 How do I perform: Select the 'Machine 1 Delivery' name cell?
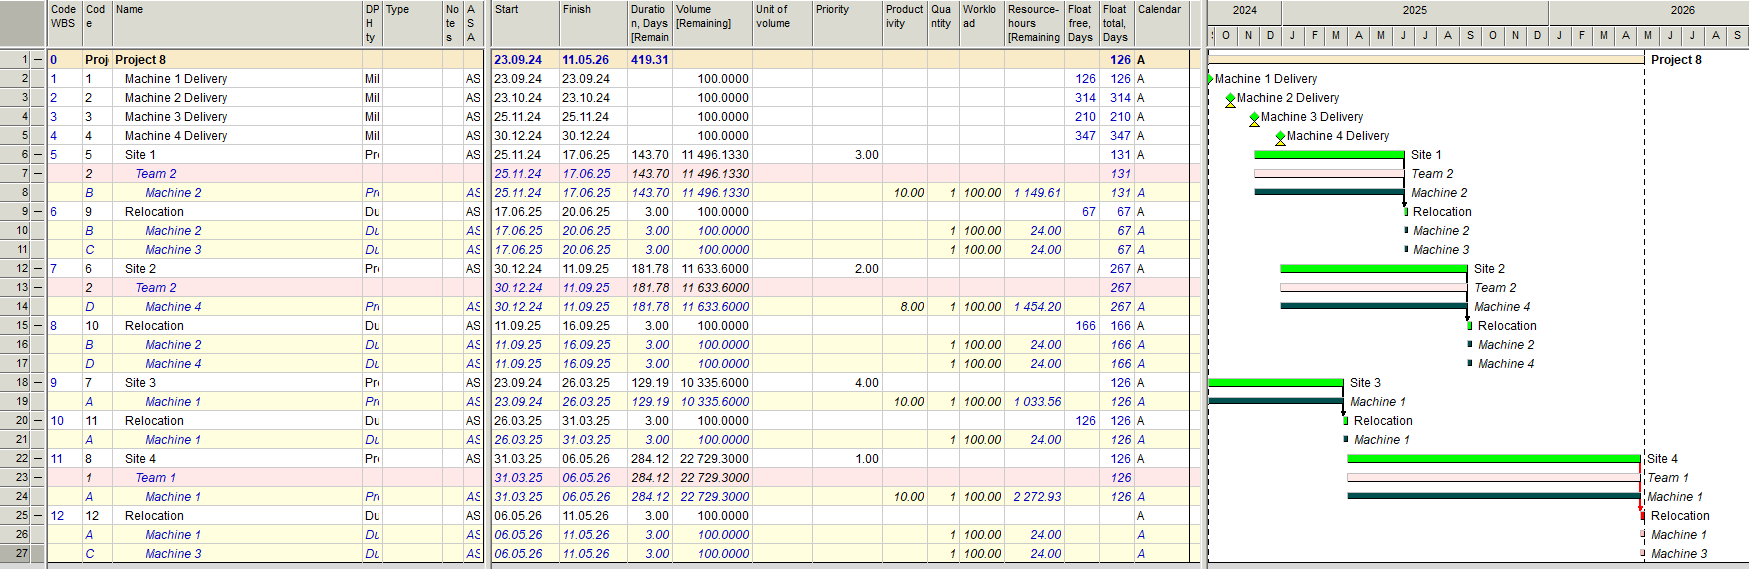point(237,79)
